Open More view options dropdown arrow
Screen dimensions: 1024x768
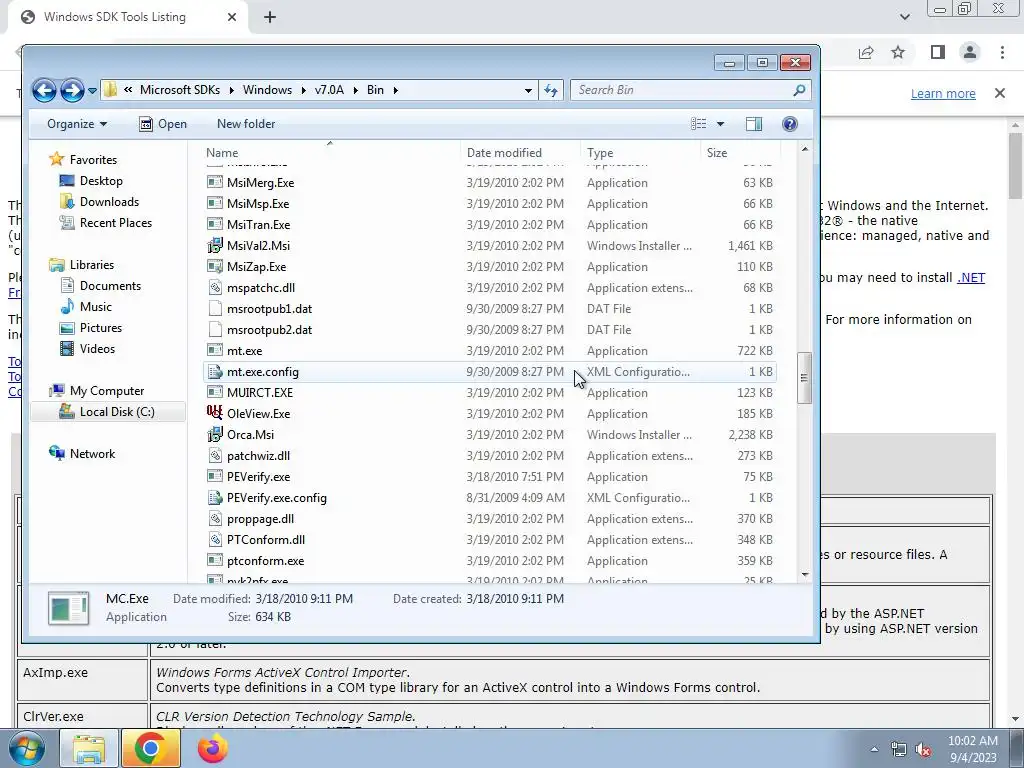(x=720, y=124)
